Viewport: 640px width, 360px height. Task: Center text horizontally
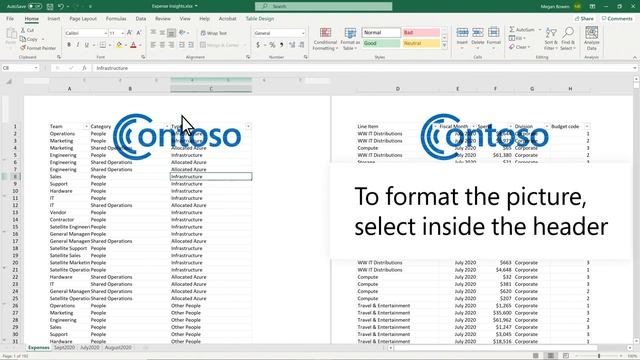[x=162, y=45]
